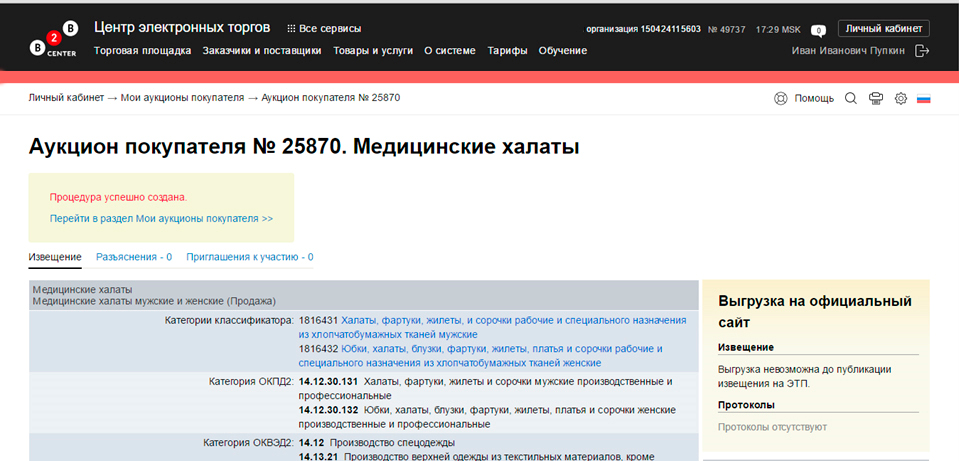
Task: Open Заказчики и поставщики menu
Action: click(x=261, y=50)
